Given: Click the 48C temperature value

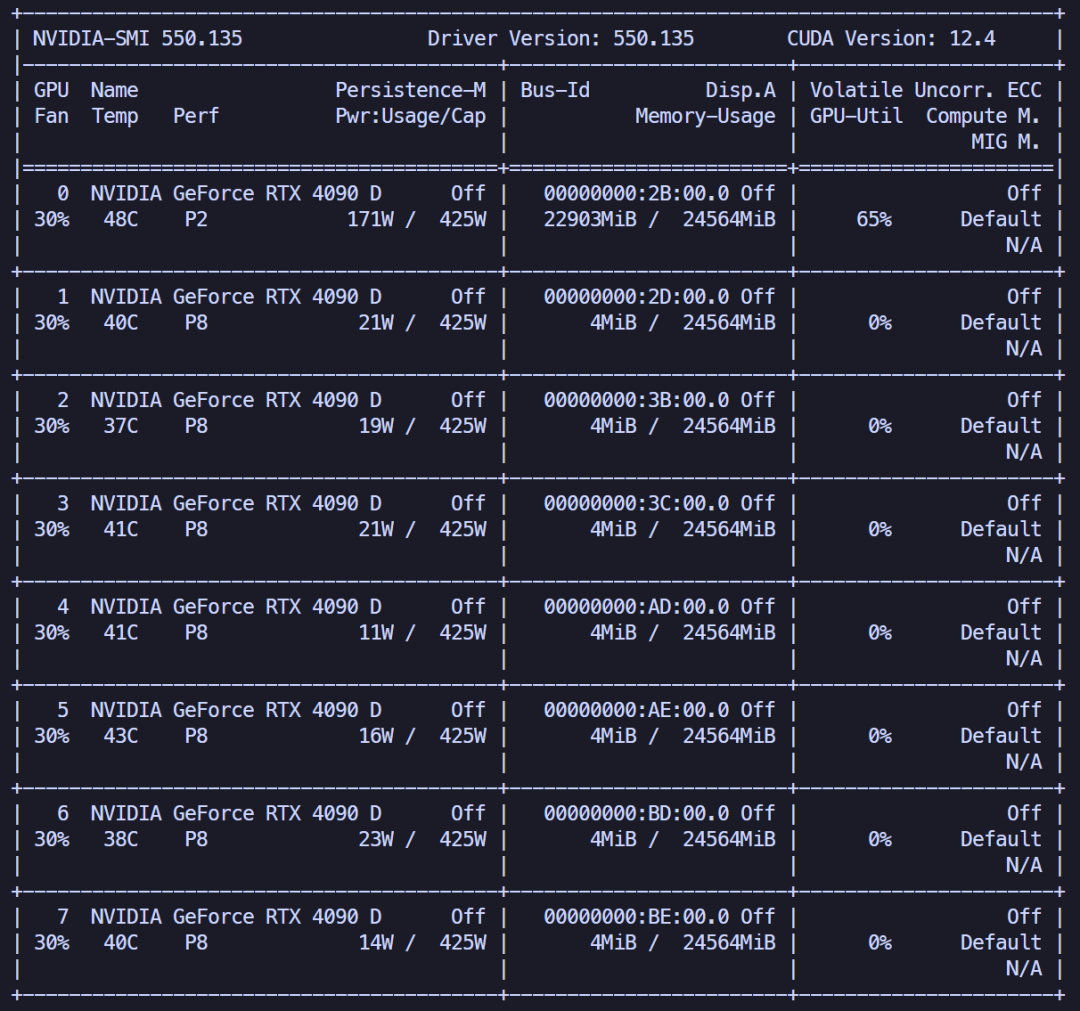Looking at the screenshot, I should click(x=121, y=220).
